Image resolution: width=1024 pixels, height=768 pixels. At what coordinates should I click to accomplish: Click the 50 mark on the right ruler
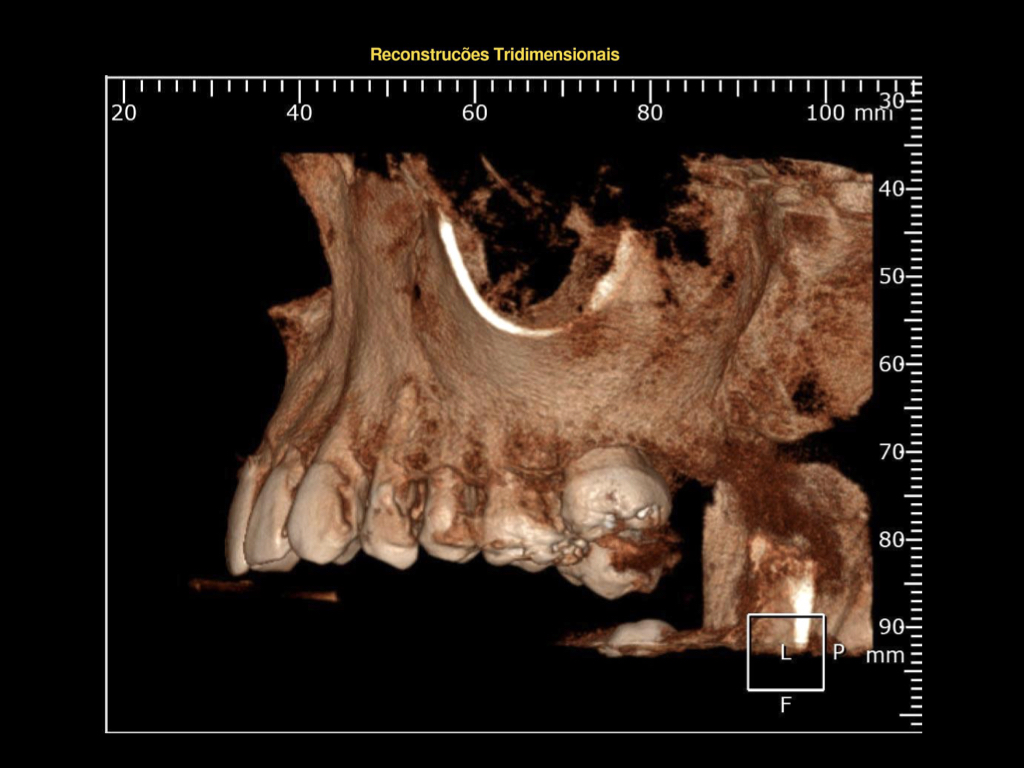pyautogui.click(x=891, y=276)
